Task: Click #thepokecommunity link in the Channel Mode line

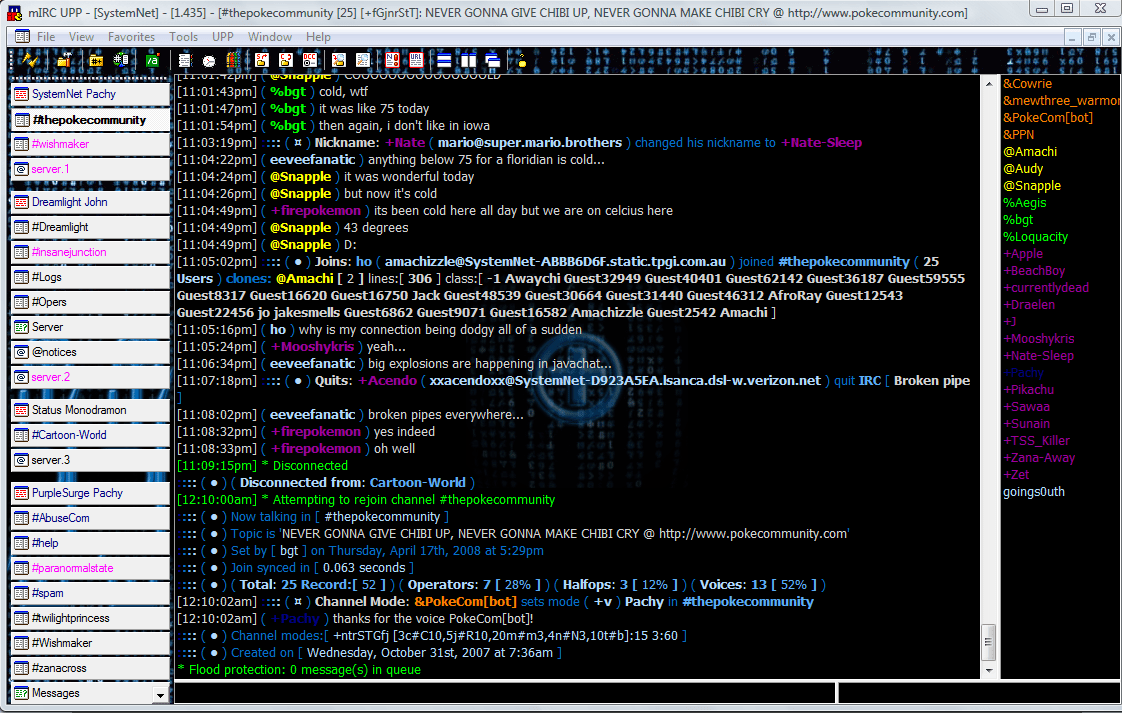Action: click(x=748, y=602)
